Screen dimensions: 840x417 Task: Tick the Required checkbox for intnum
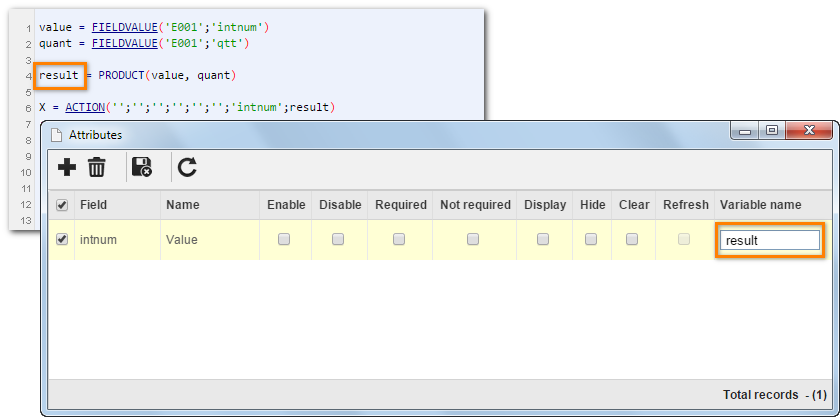[x=399, y=240]
